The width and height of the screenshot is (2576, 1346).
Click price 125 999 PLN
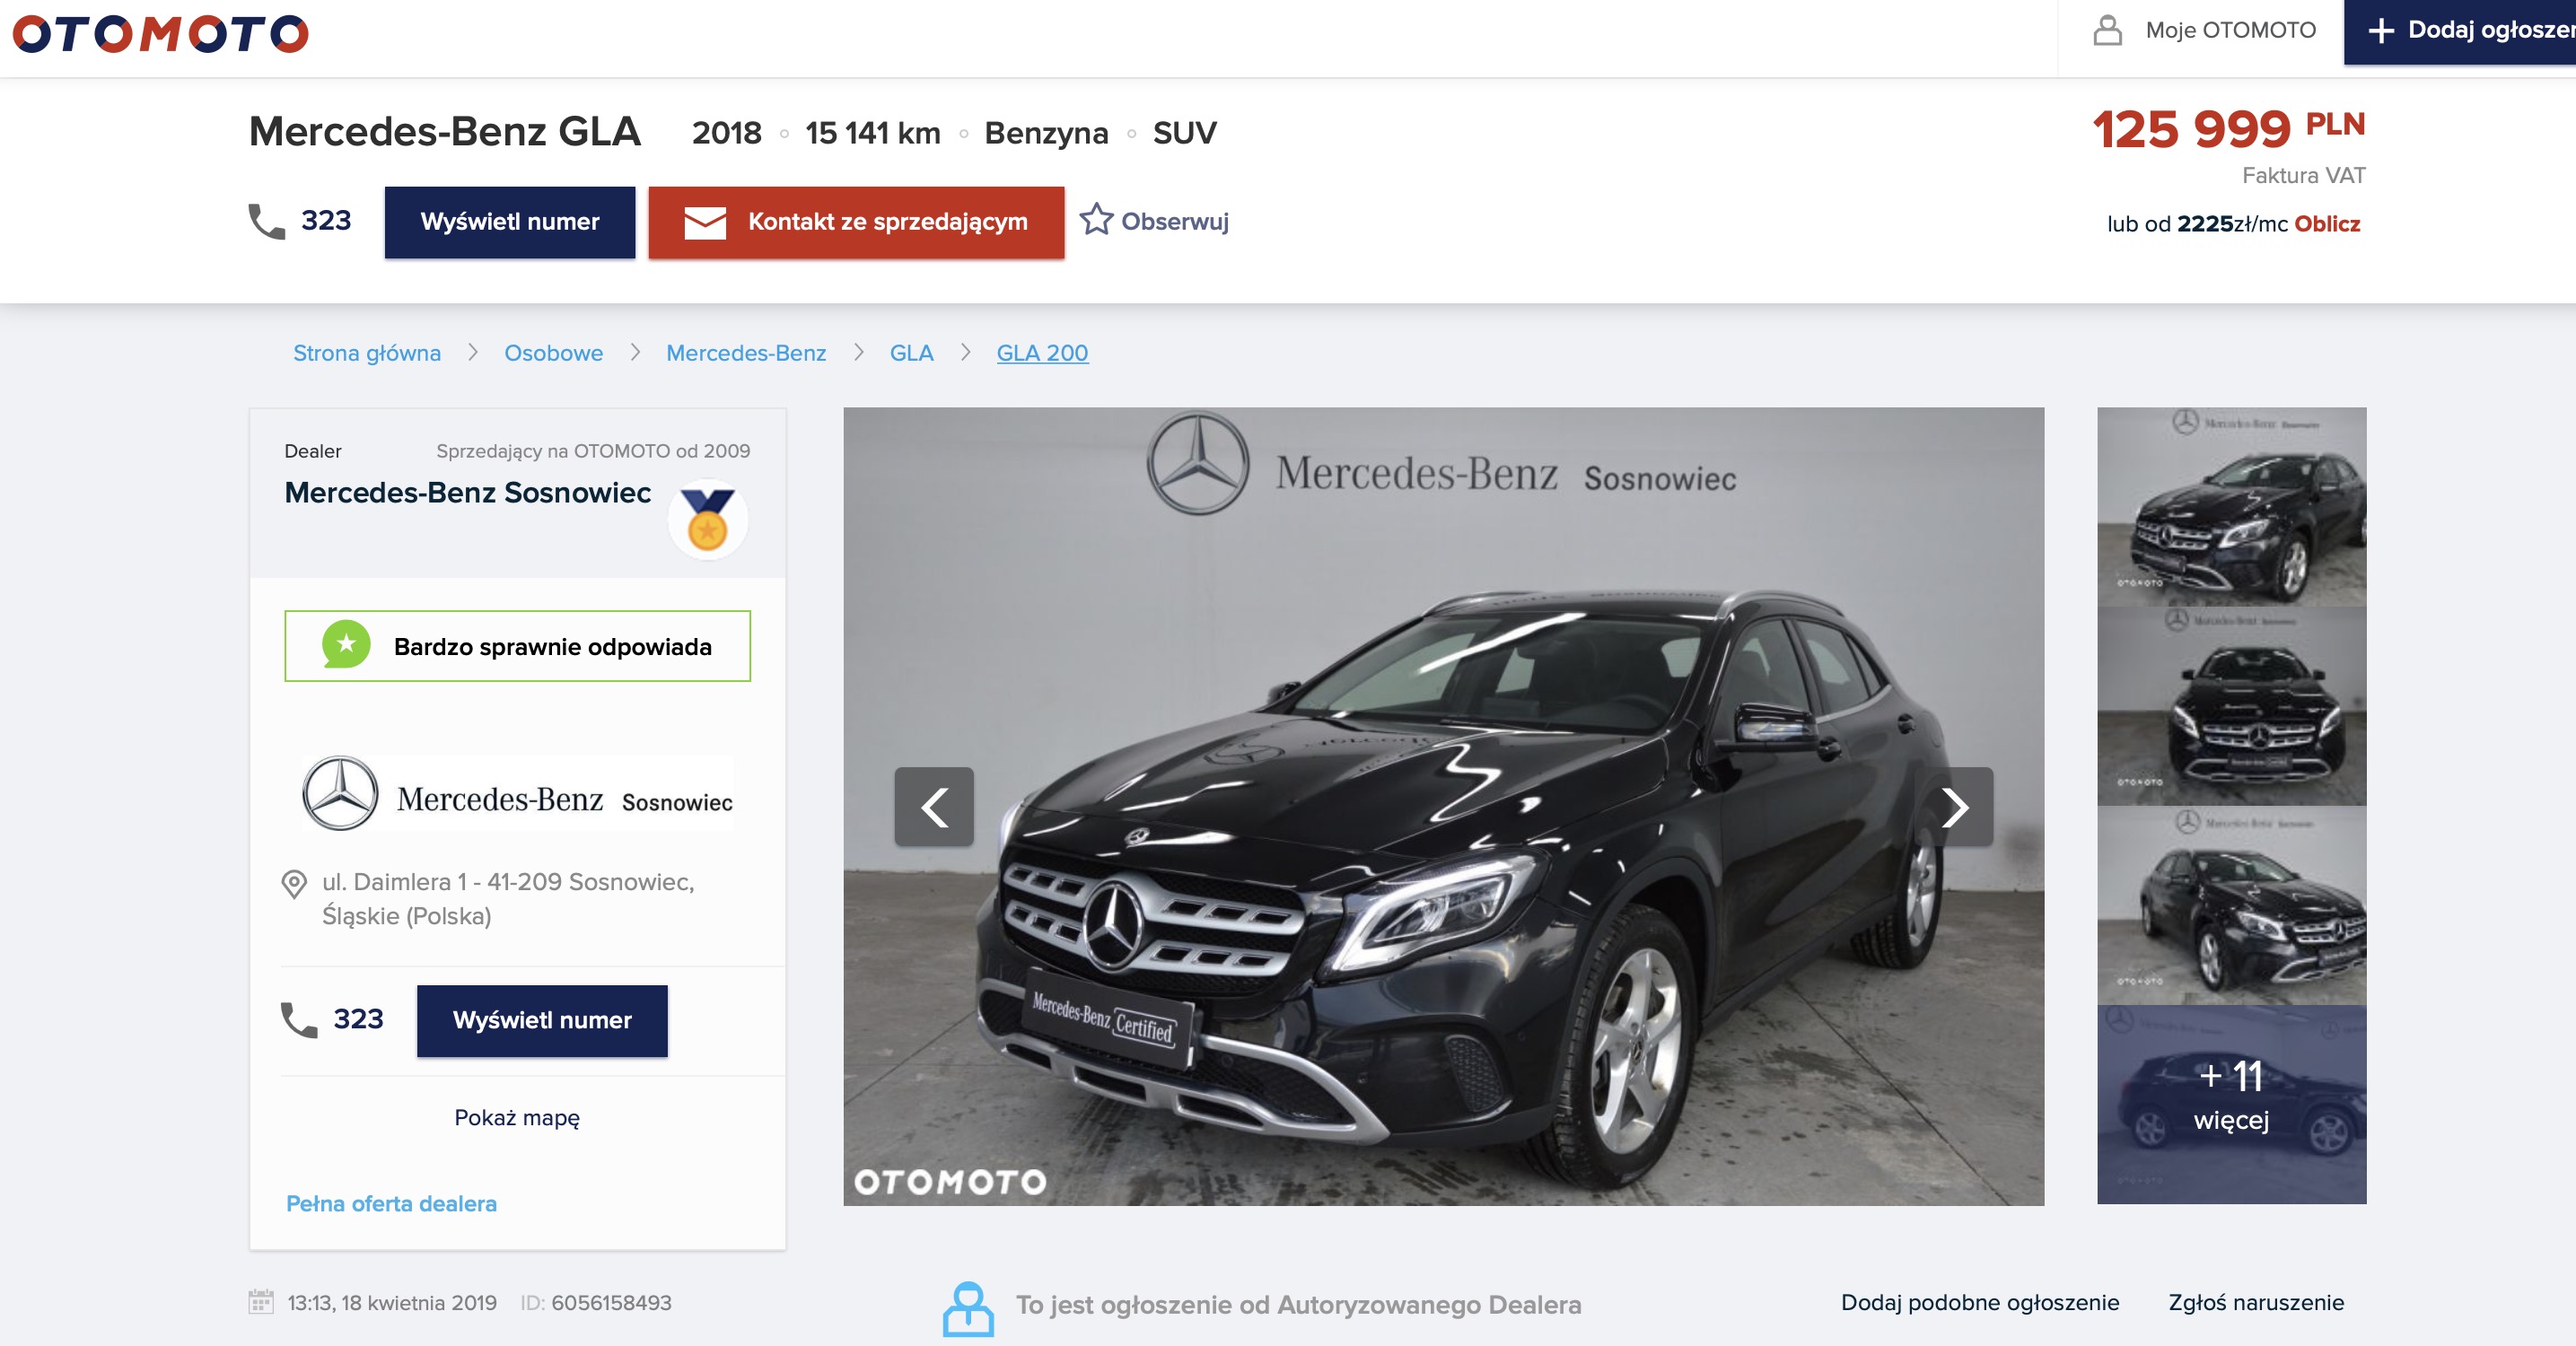click(2229, 130)
